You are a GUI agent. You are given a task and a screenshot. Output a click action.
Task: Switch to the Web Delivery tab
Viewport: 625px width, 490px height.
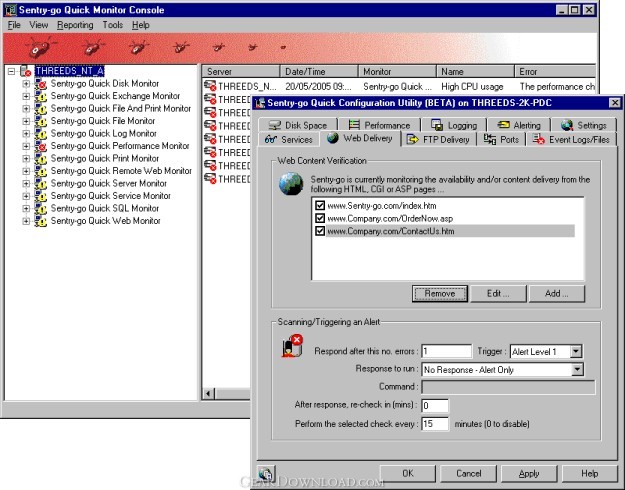(361, 139)
